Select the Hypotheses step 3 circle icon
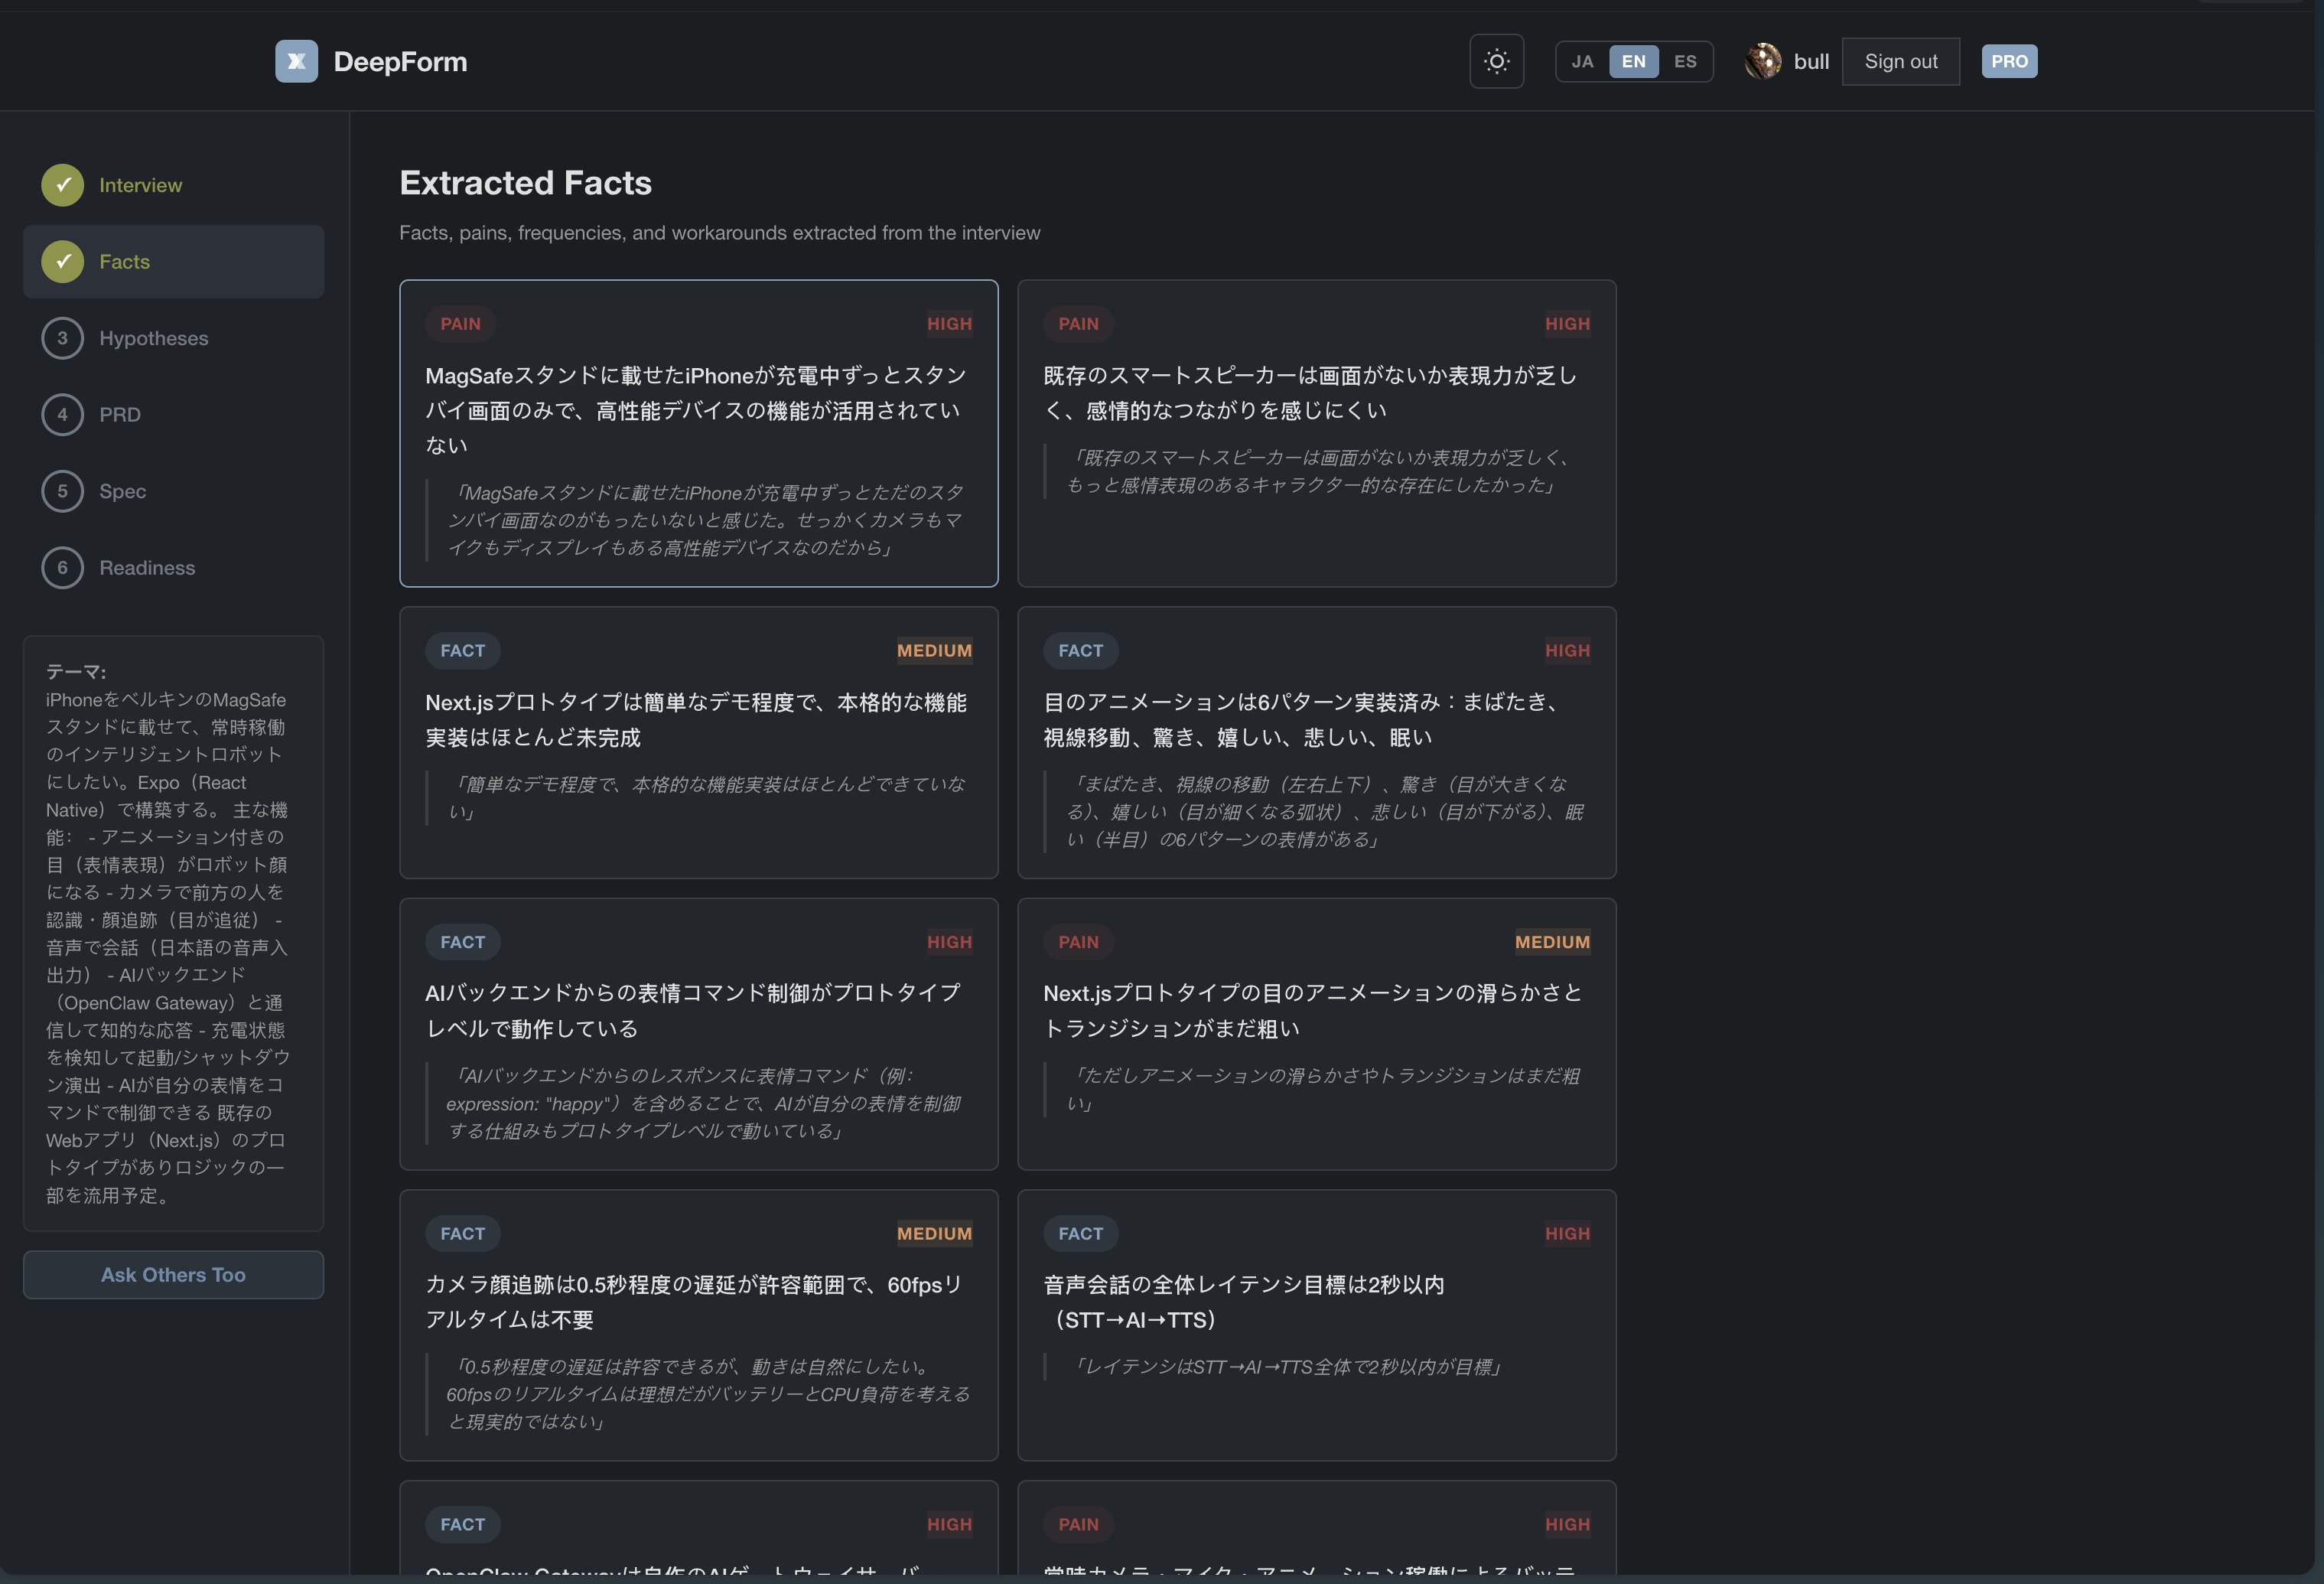 pyautogui.click(x=63, y=338)
